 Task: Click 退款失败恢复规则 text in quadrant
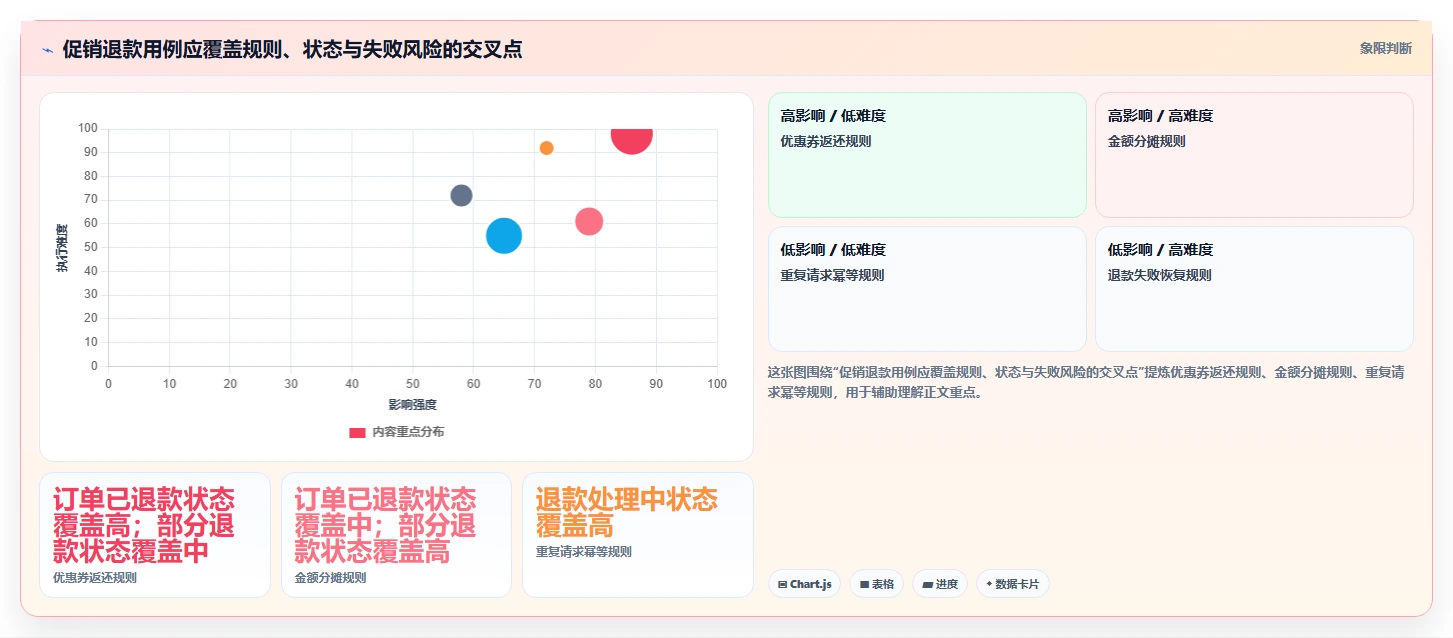1159,276
